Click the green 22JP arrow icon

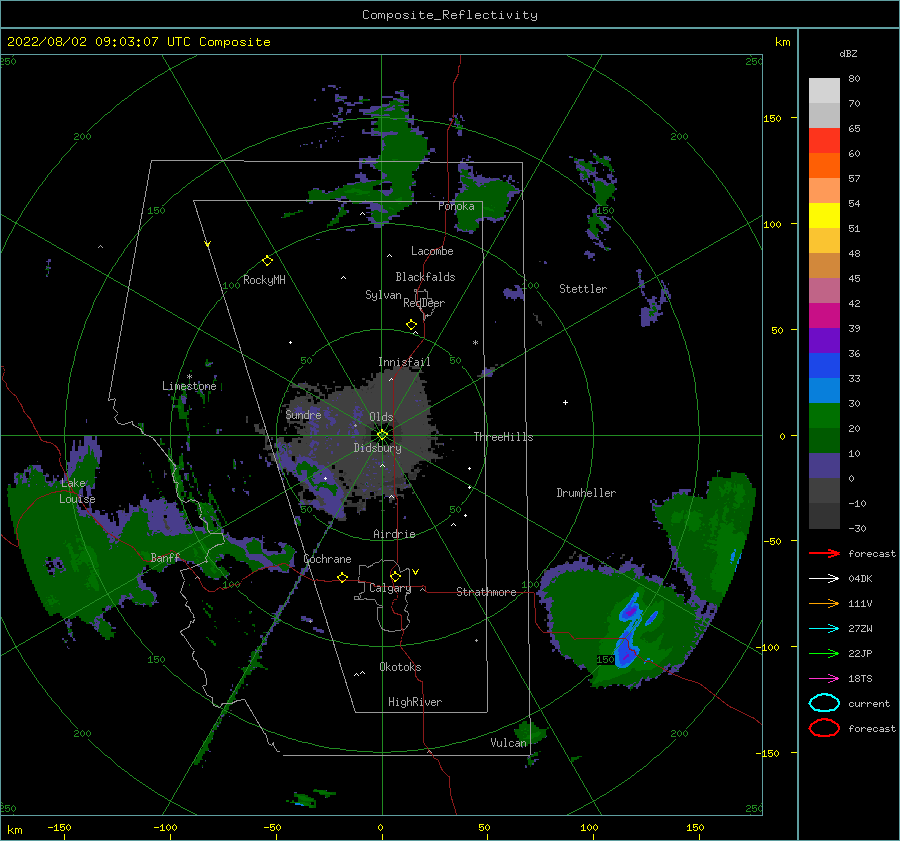coord(824,653)
